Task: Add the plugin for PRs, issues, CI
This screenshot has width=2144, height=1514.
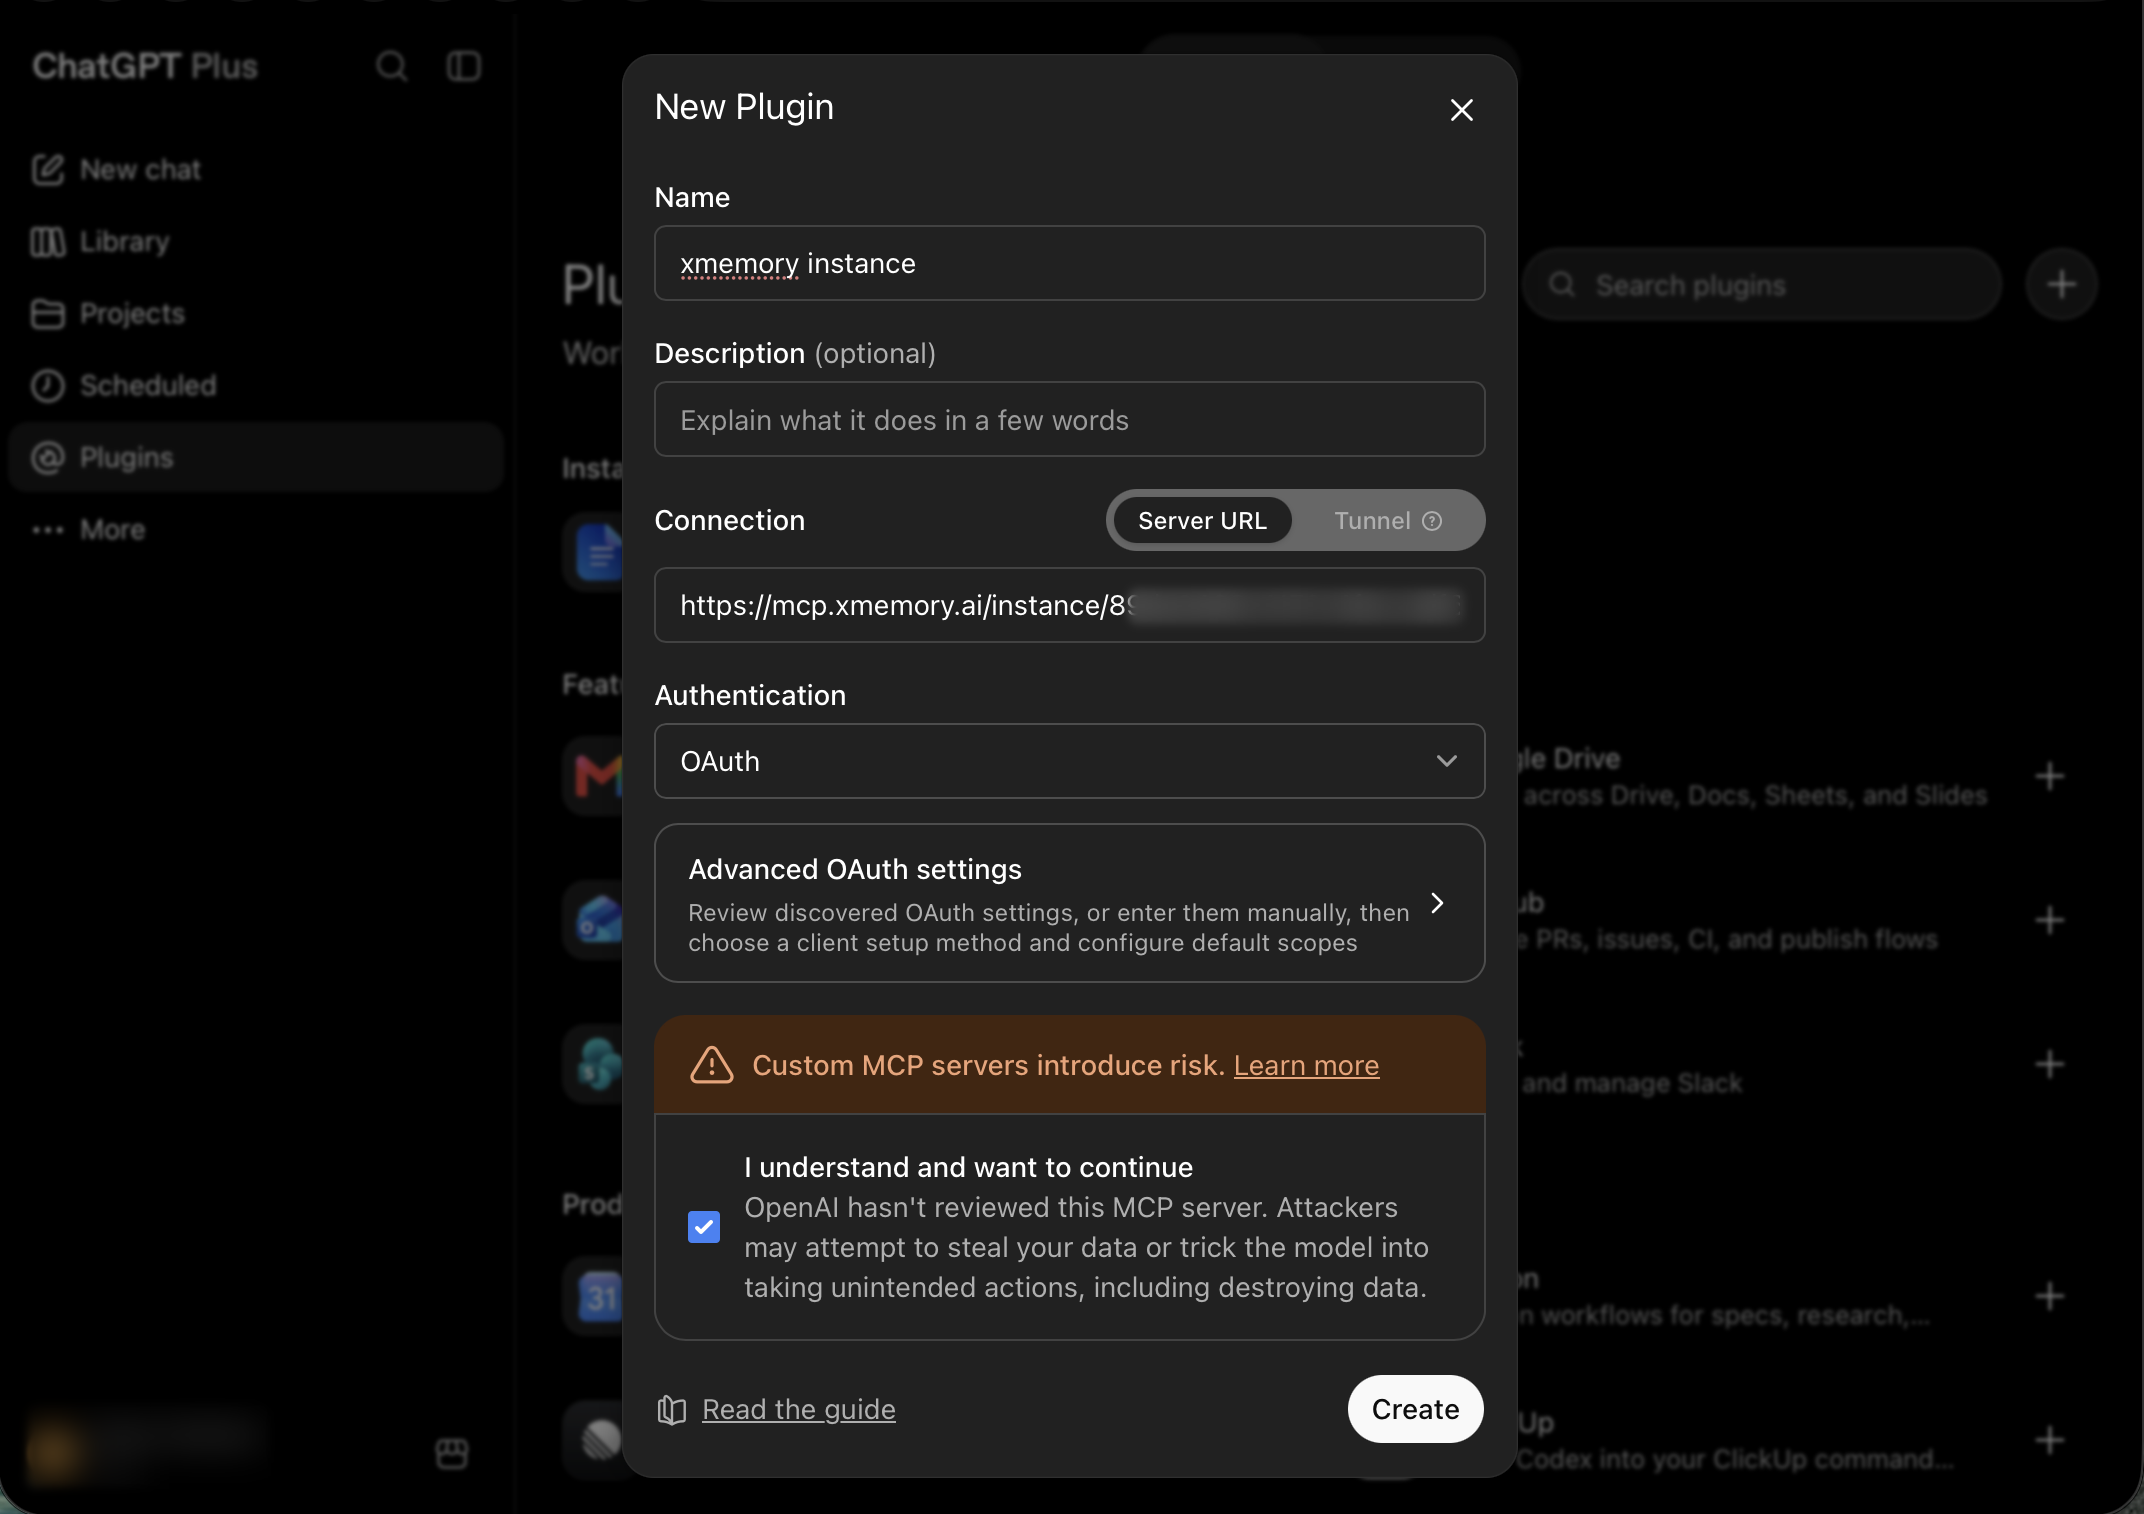Action: 2050,920
